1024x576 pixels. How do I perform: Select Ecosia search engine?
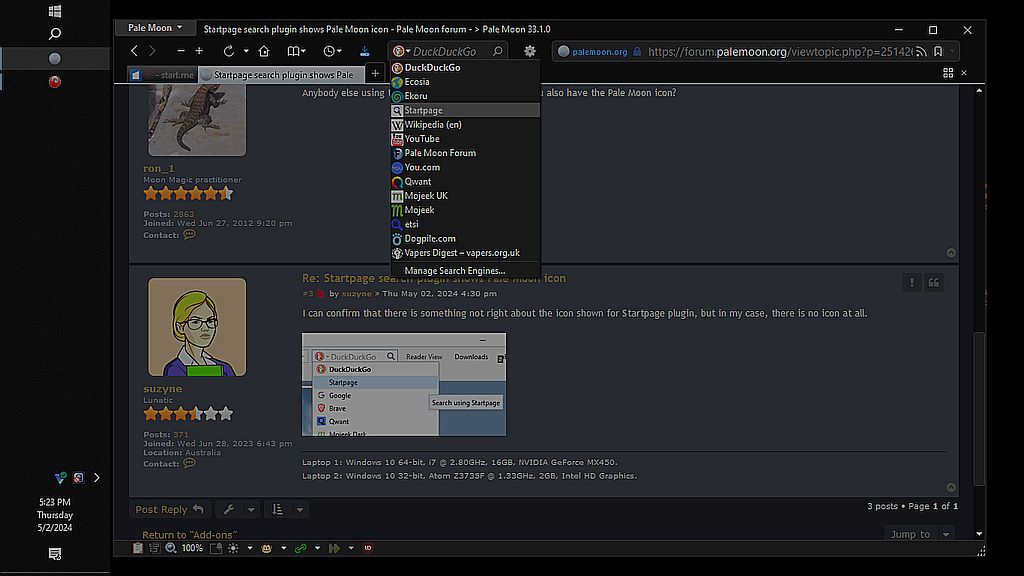465,82
